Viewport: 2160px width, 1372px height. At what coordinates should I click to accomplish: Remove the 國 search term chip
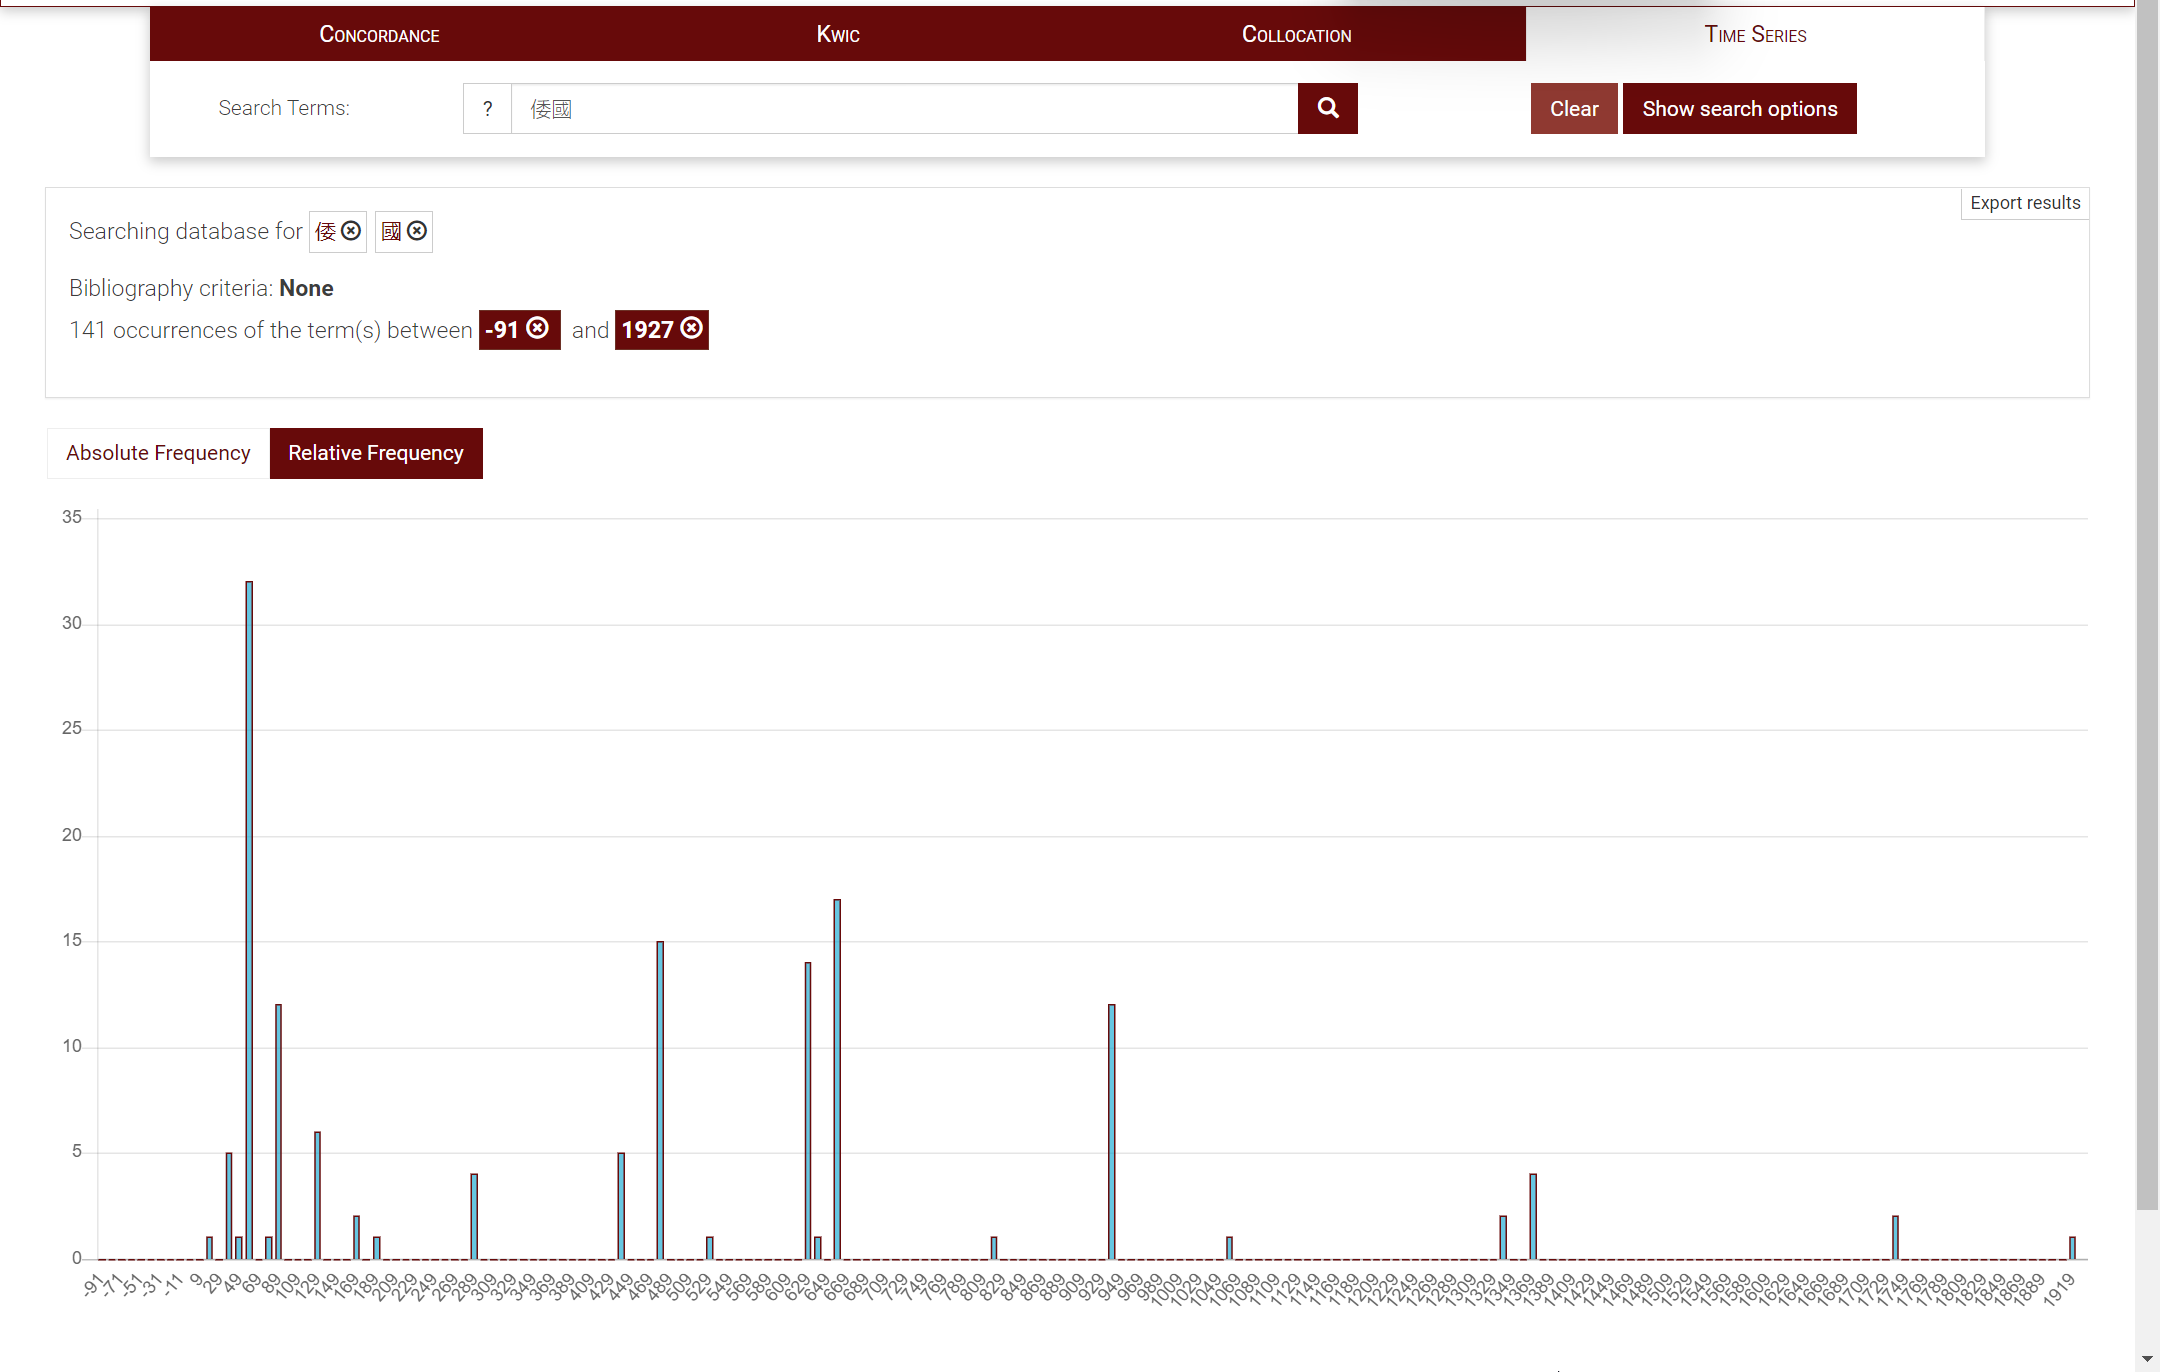(x=417, y=231)
